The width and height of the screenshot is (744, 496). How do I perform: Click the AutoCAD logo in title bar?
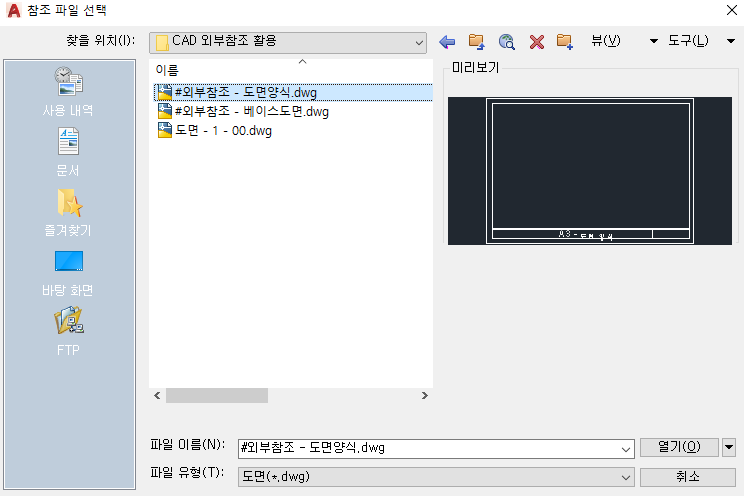click(14, 10)
